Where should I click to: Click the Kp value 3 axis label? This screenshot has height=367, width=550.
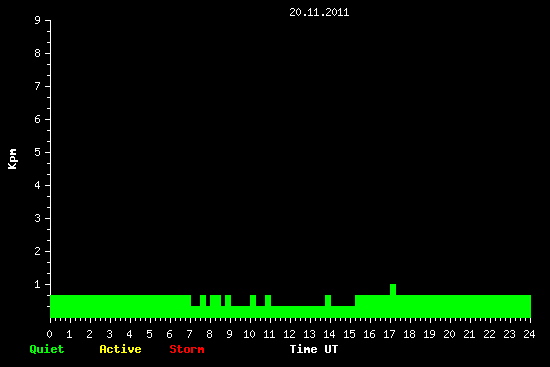click(38, 218)
